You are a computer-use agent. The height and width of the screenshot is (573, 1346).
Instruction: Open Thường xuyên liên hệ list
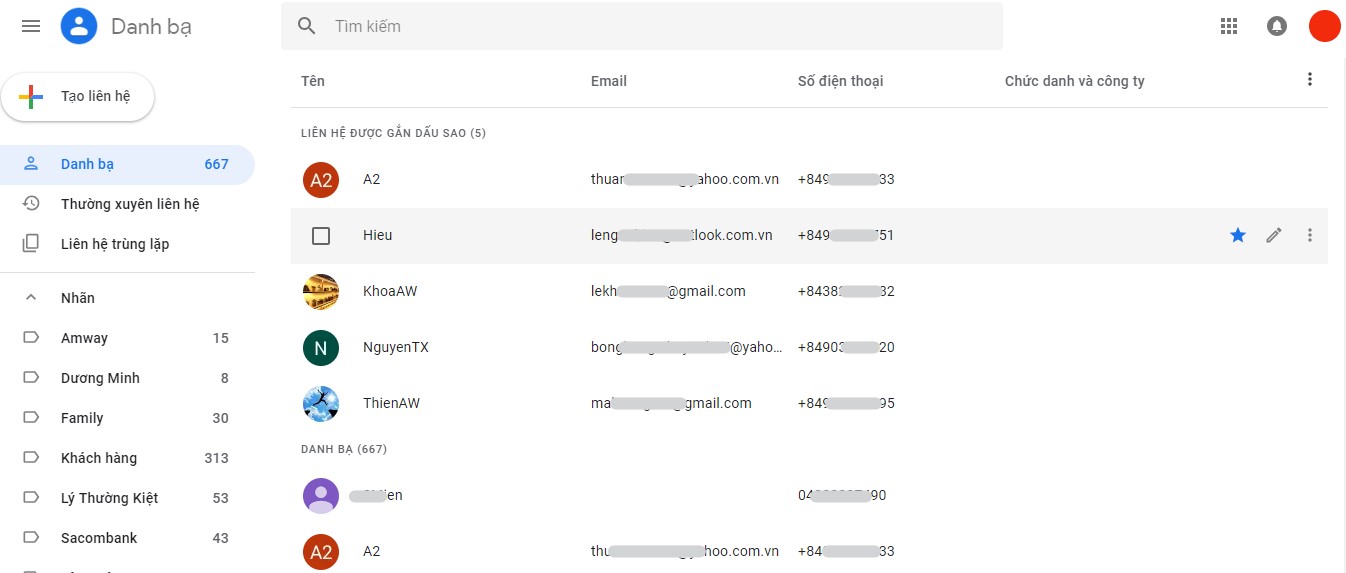point(128,204)
